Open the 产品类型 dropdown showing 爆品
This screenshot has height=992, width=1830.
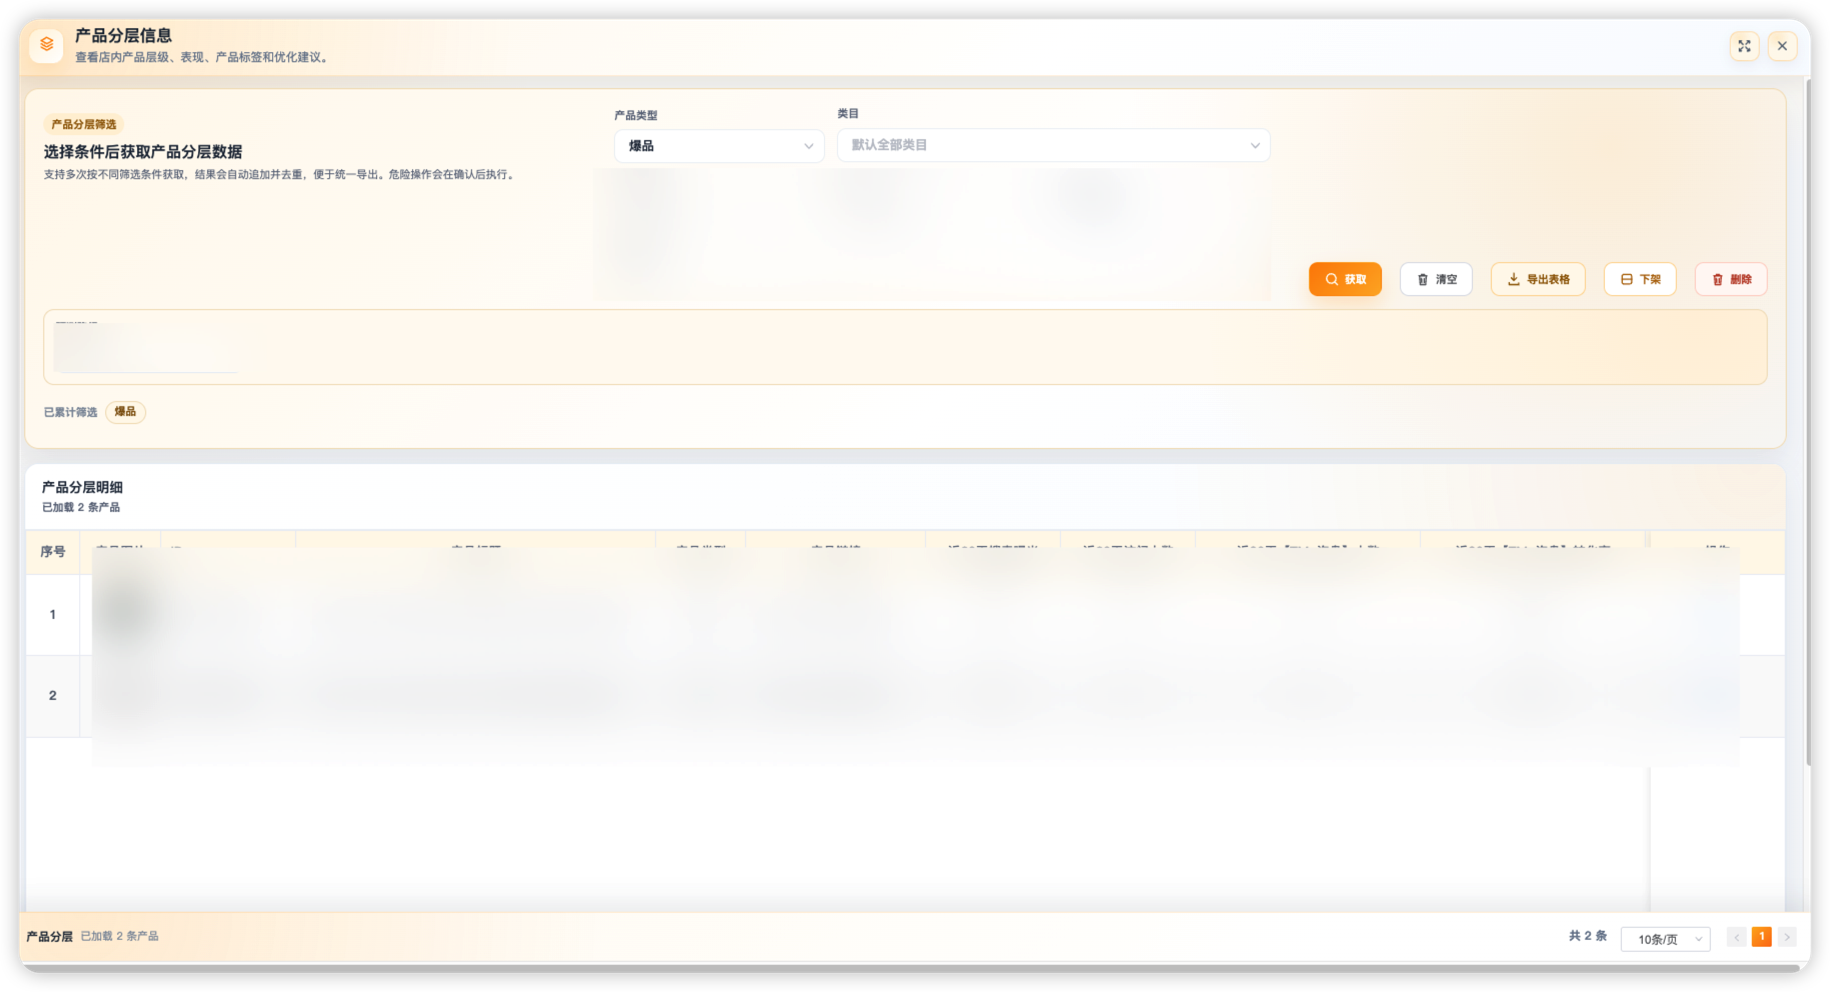coord(719,146)
